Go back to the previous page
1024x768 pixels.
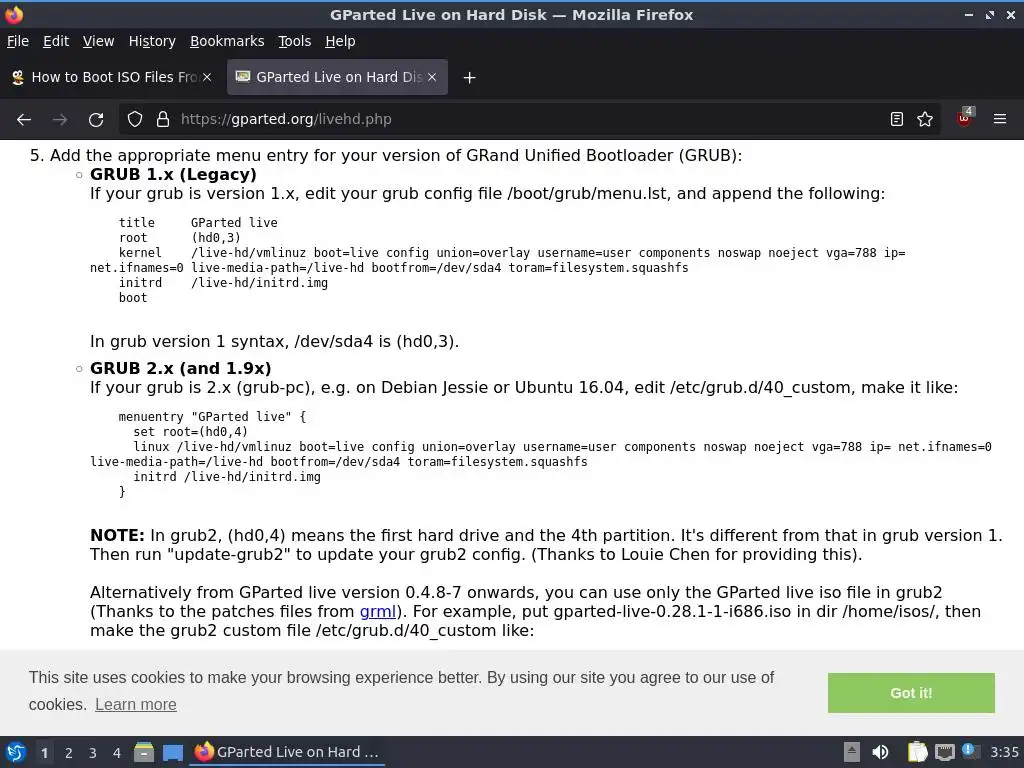[x=24, y=120]
